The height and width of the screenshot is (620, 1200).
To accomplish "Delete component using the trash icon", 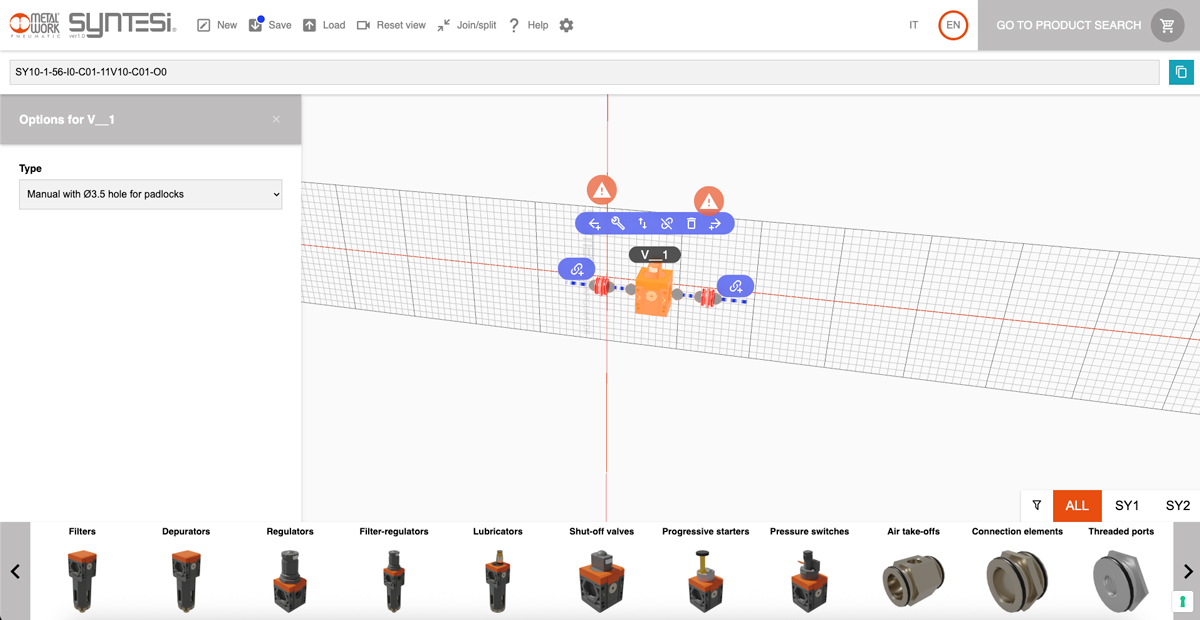I will (x=691, y=224).
